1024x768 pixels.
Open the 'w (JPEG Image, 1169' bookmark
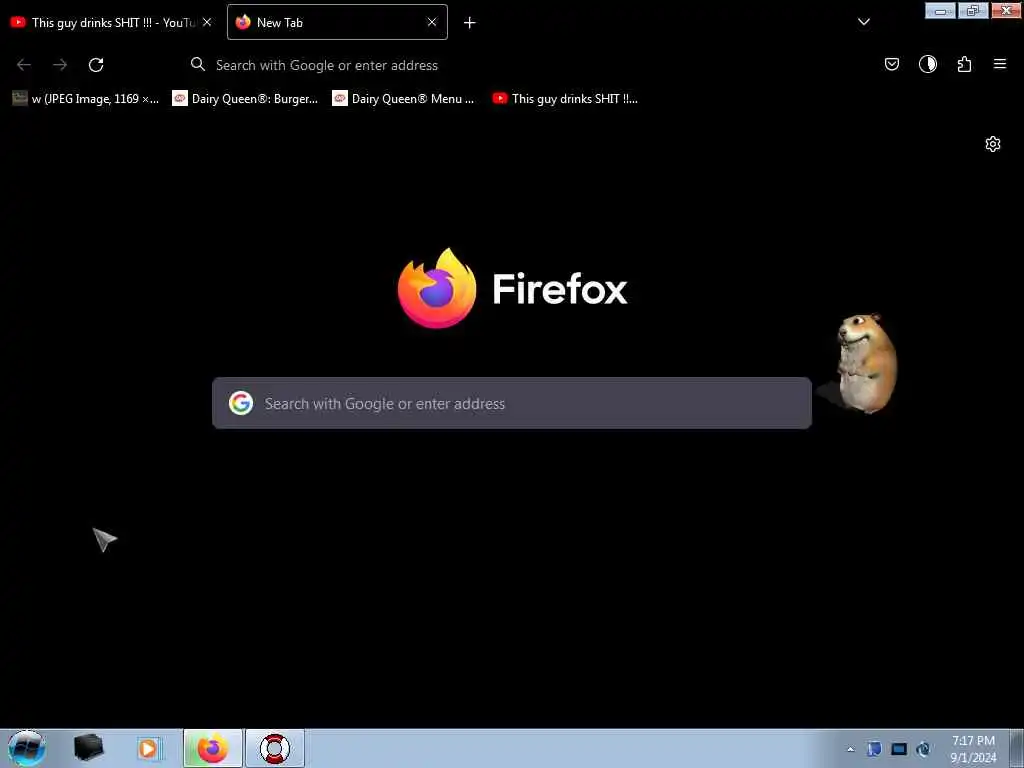[86, 99]
